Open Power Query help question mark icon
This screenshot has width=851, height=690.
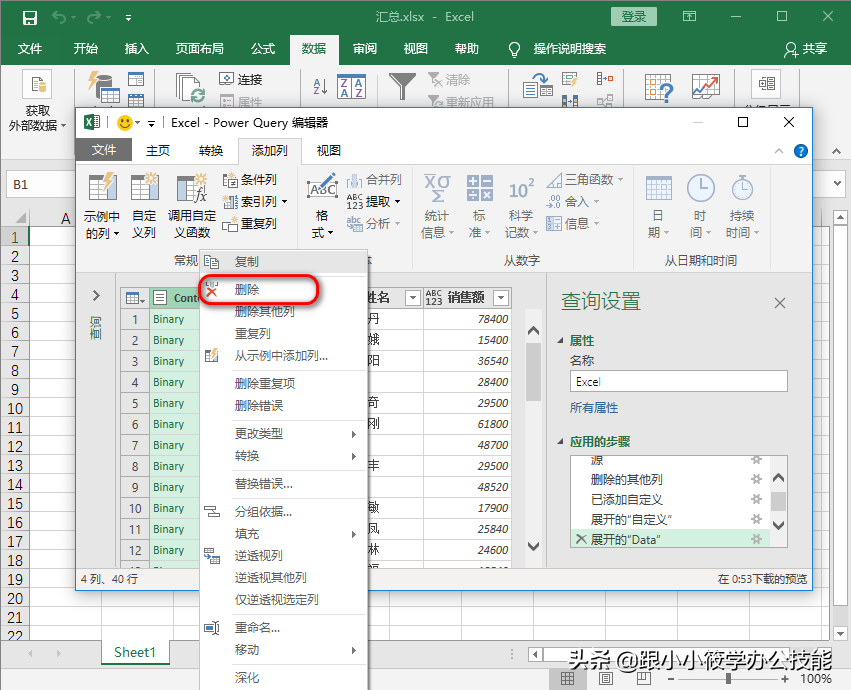click(800, 151)
